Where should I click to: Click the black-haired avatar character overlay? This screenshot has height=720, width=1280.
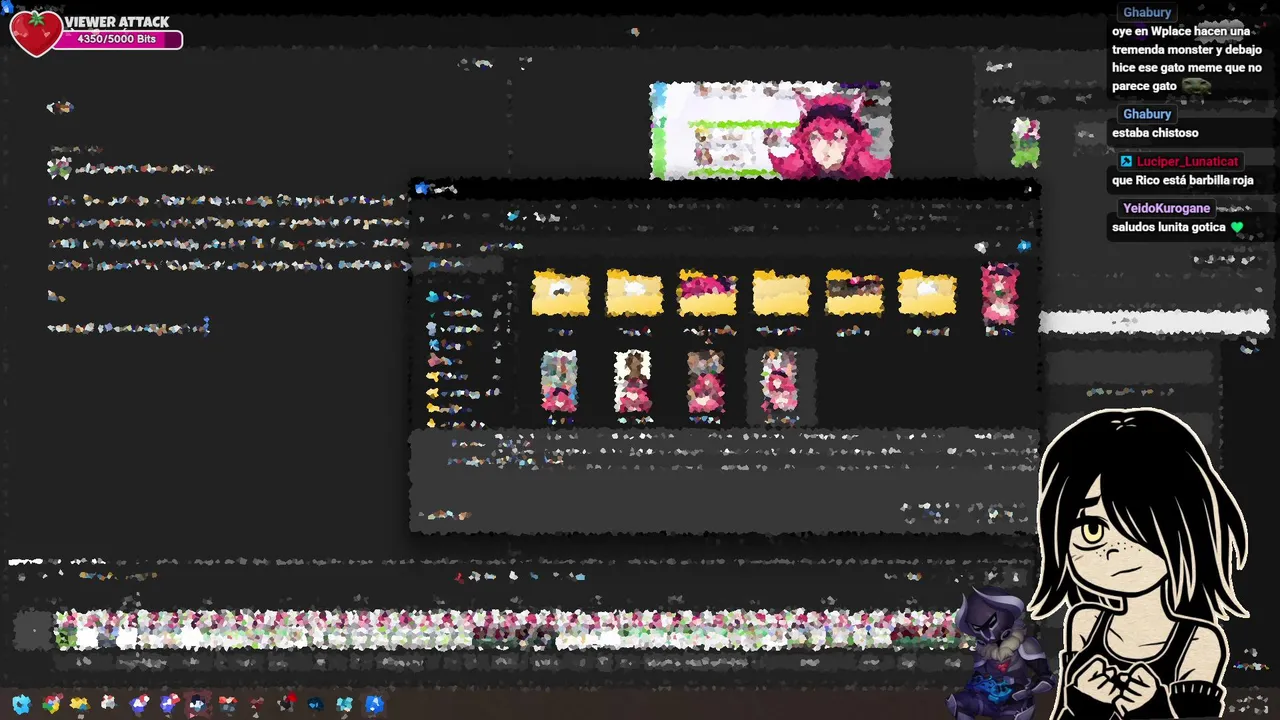(1140, 565)
